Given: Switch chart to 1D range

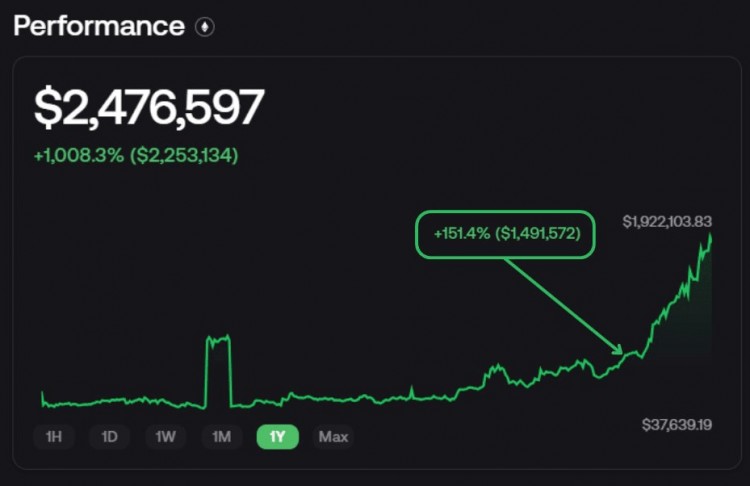Looking at the screenshot, I should (110, 437).
